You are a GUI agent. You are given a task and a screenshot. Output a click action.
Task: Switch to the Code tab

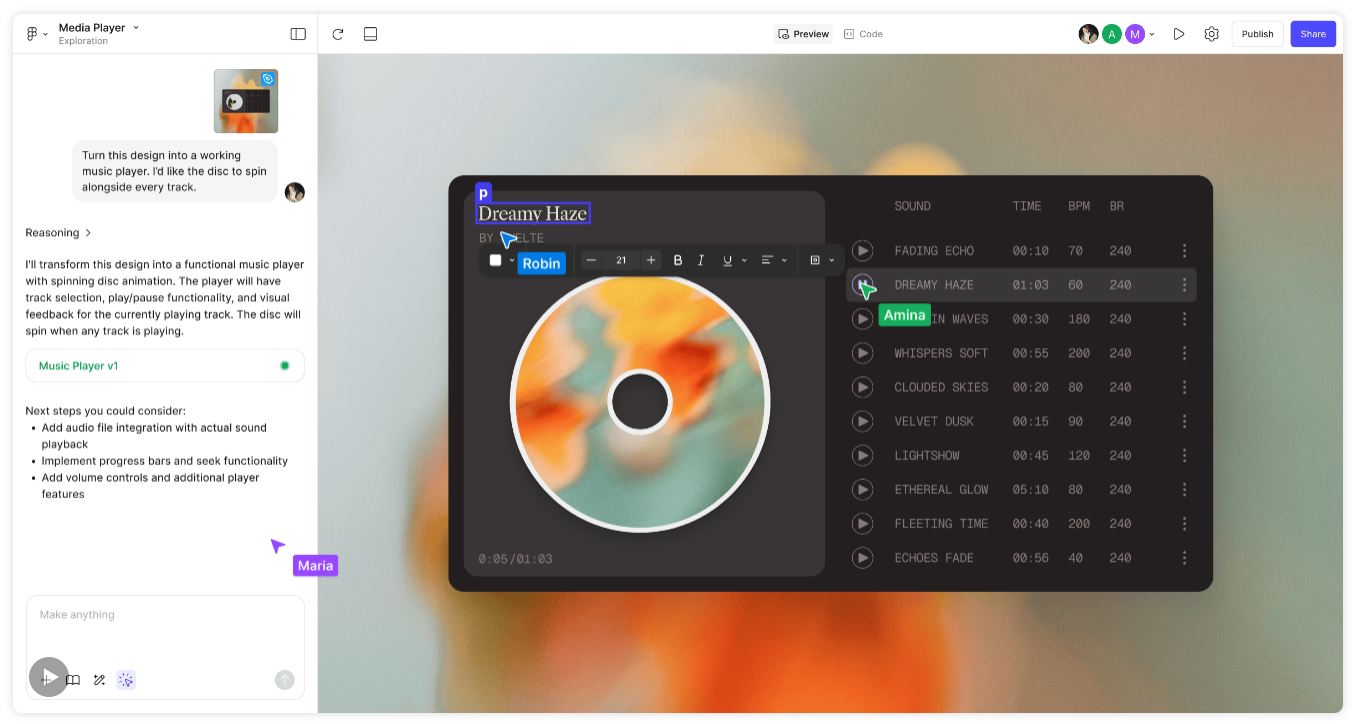(x=863, y=34)
